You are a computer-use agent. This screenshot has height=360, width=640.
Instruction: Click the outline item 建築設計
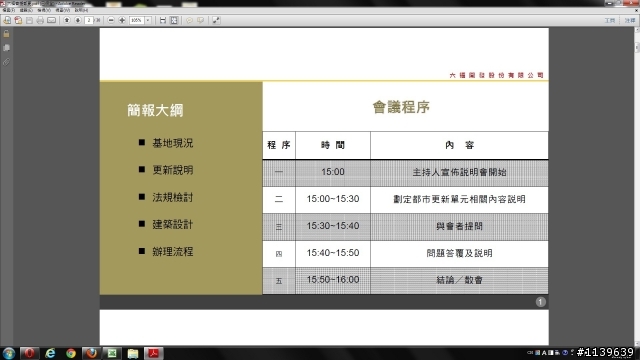click(173, 224)
